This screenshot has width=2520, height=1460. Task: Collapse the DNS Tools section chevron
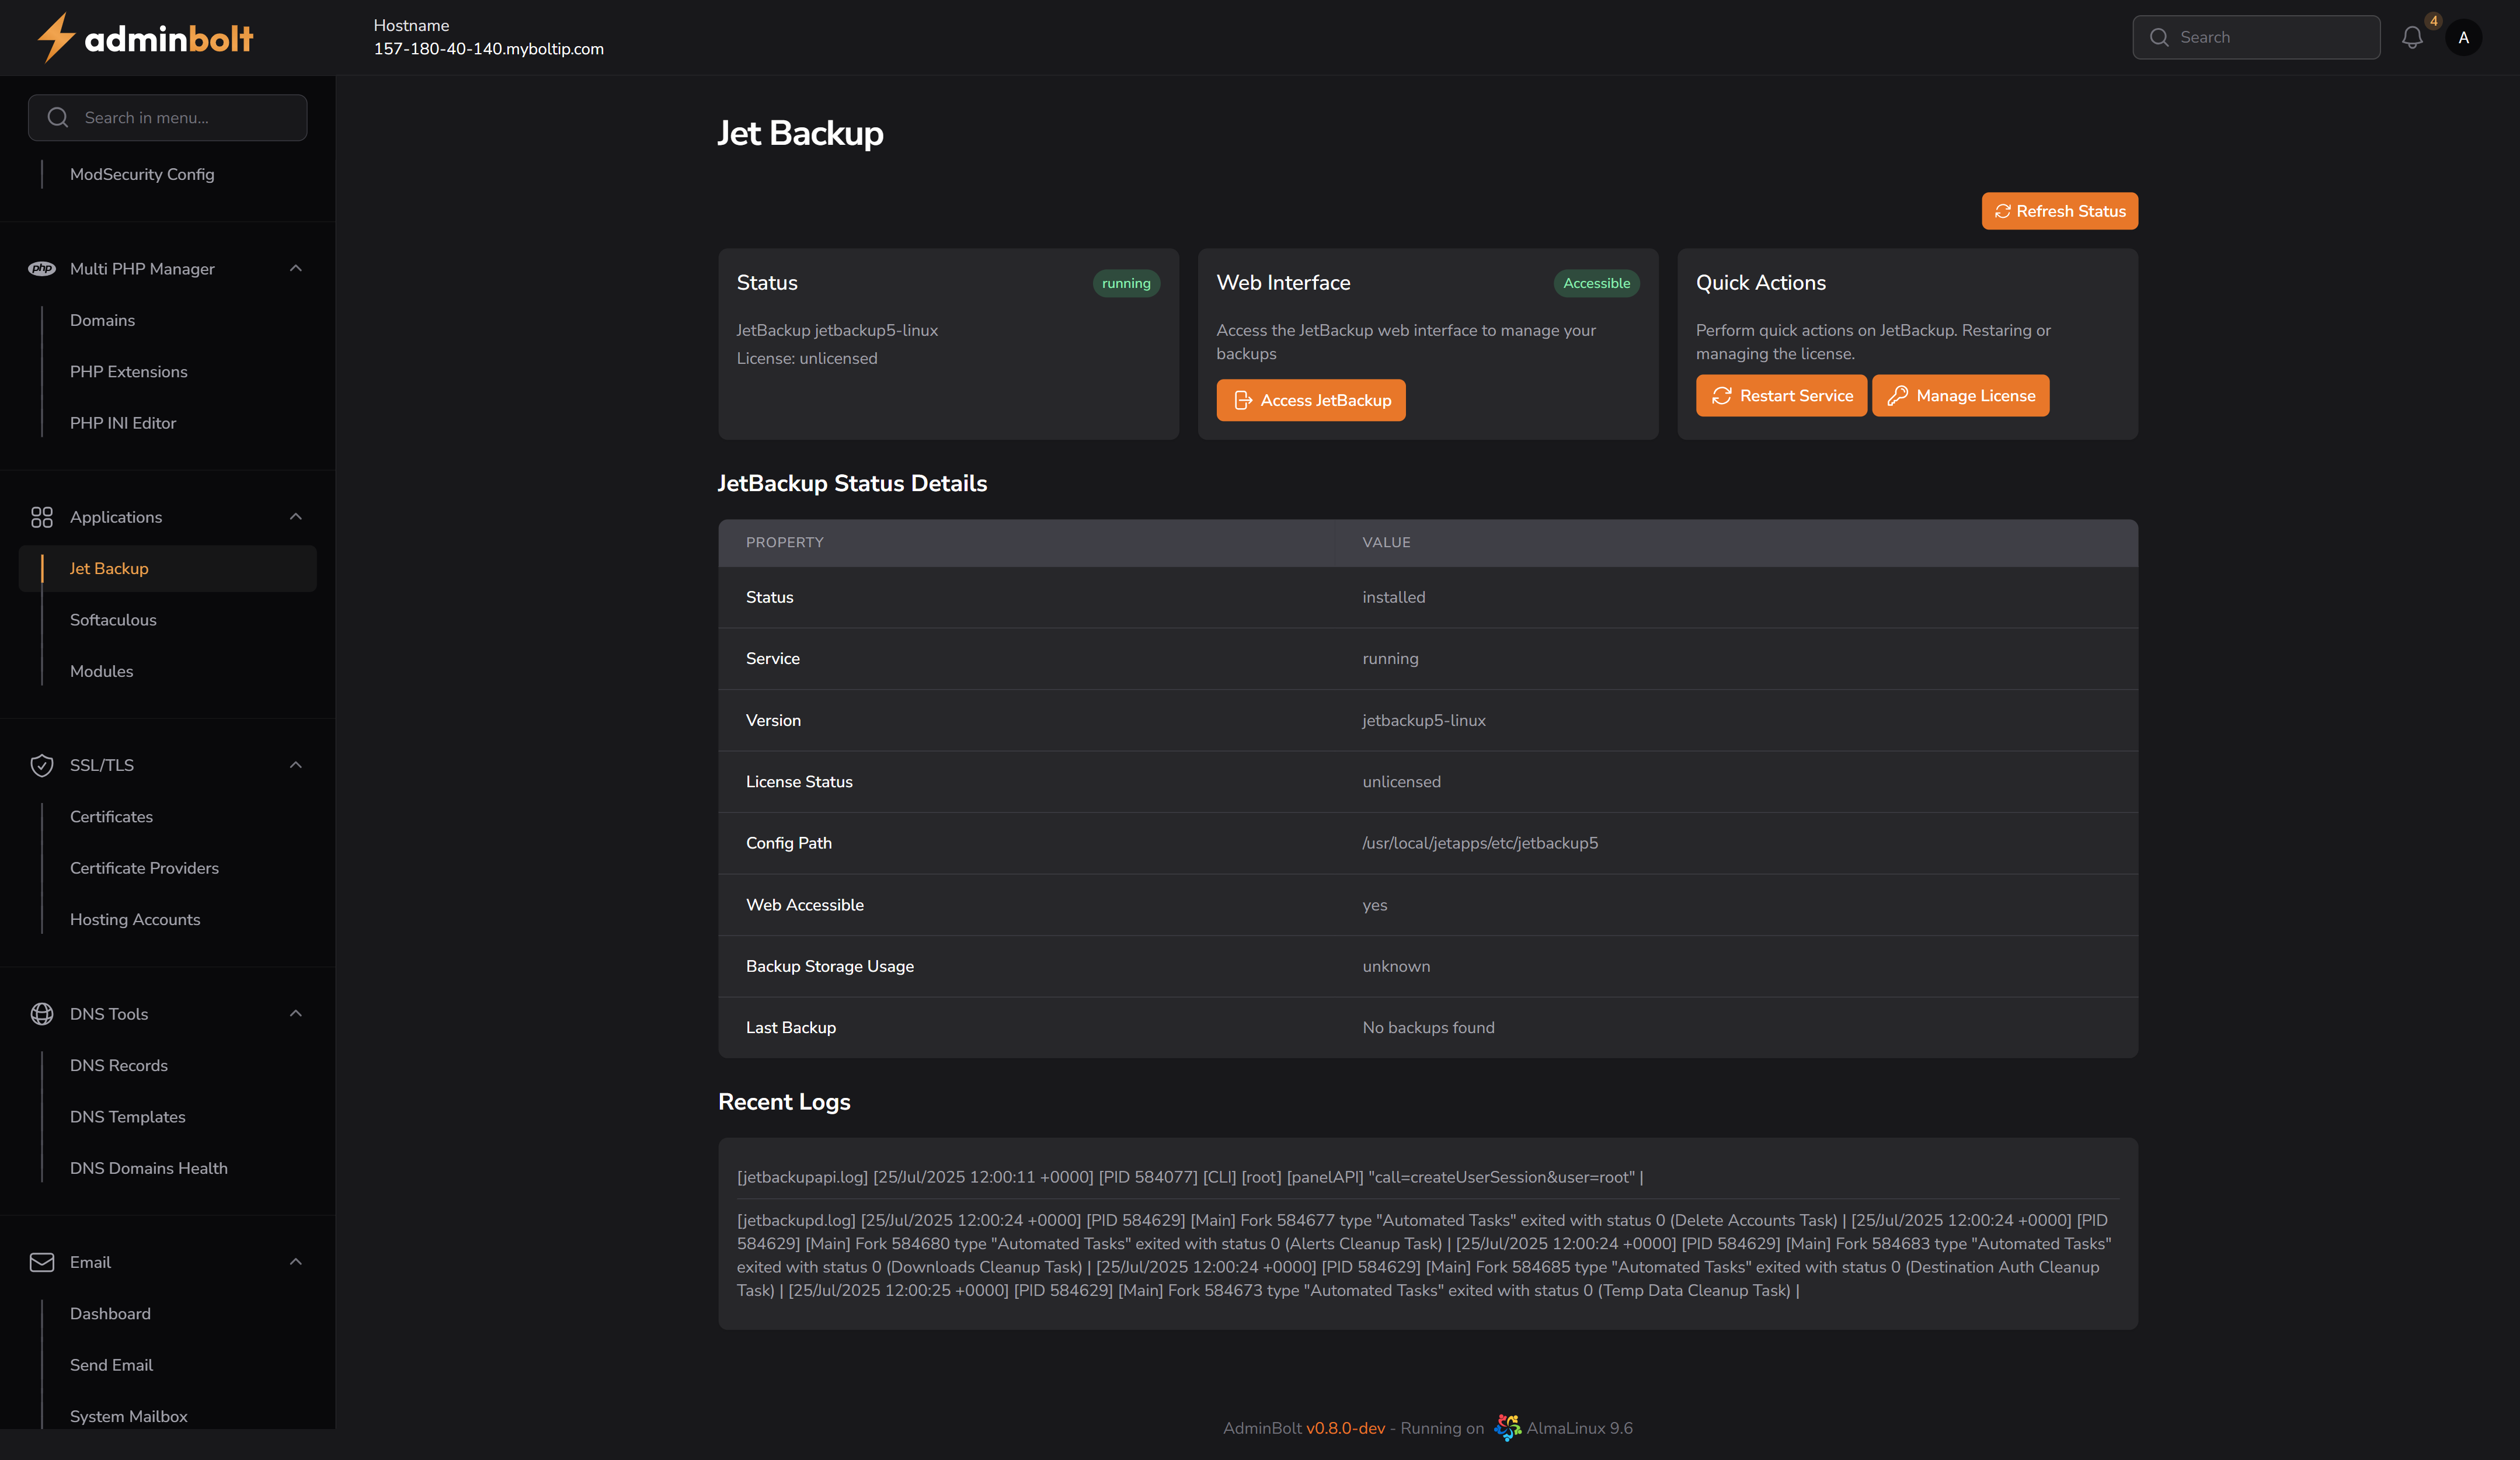coord(295,1013)
